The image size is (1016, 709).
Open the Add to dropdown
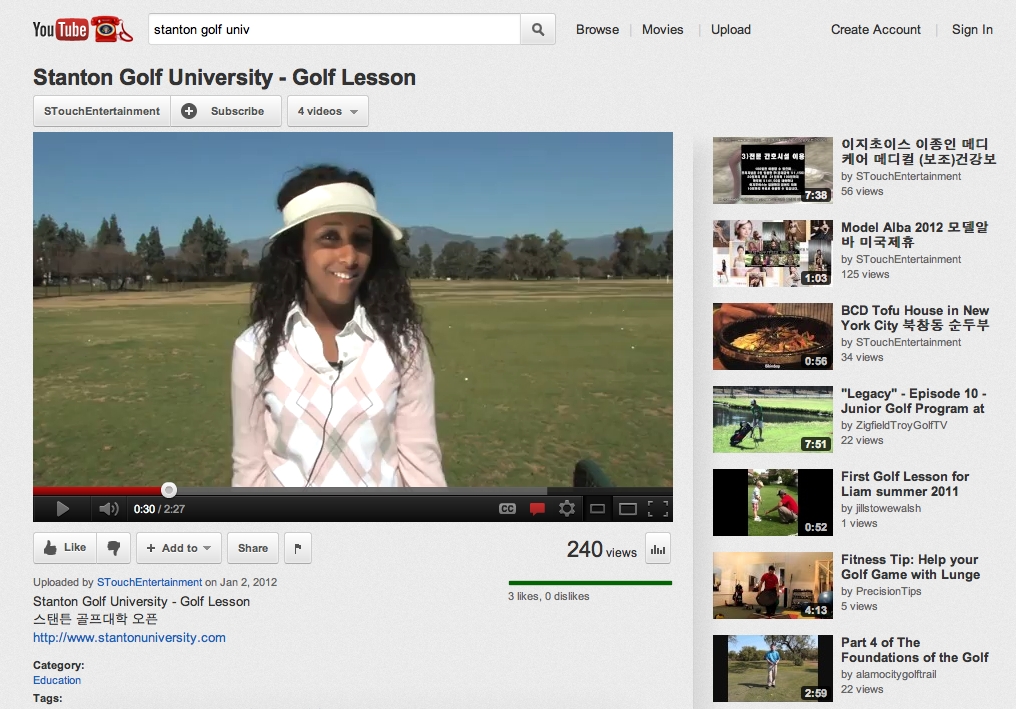pyautogui.click(x=179, y=548)
